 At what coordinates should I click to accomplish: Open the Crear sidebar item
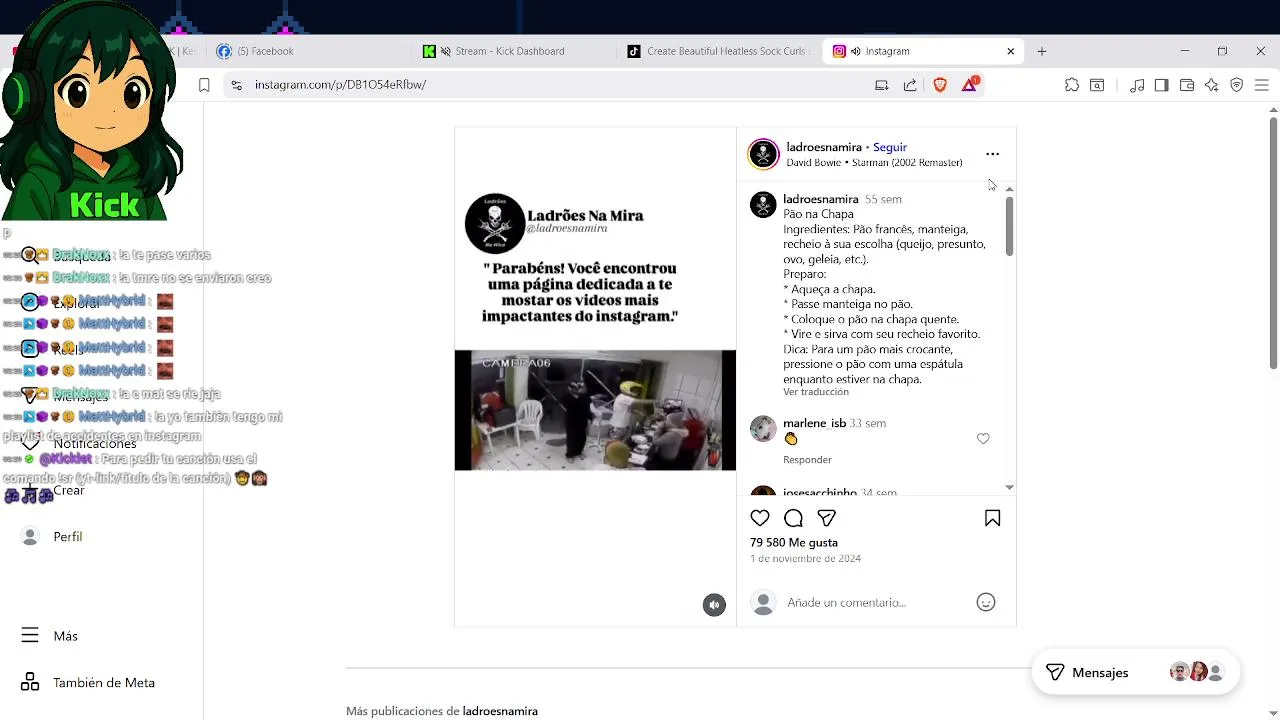pyautogui.click(x=69, y=490)
